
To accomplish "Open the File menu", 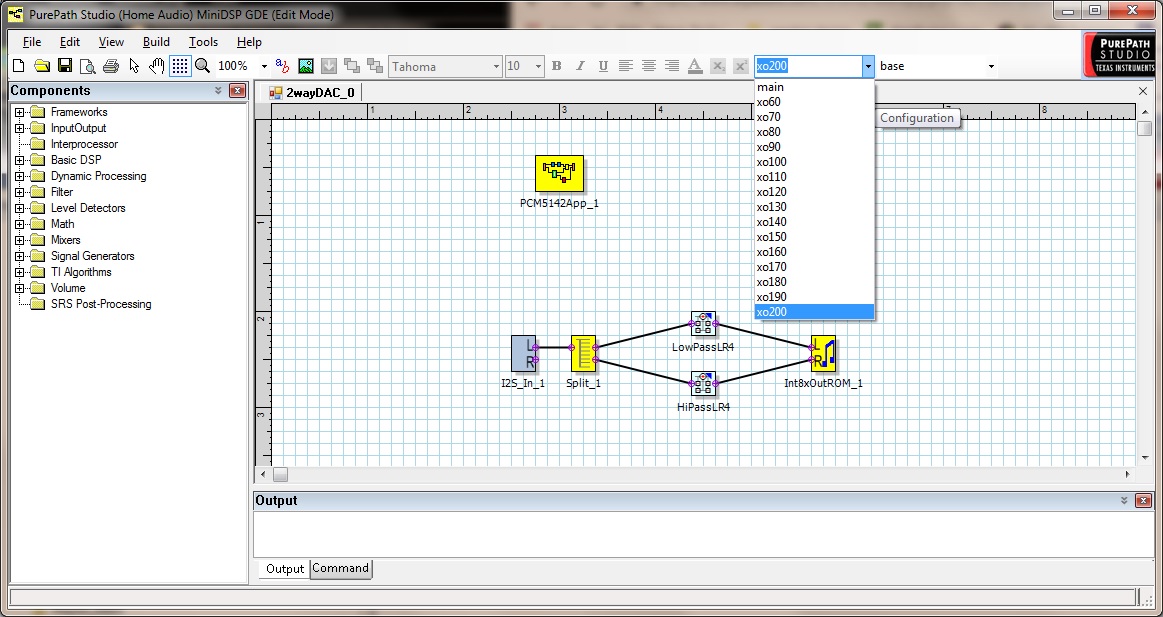I will click(x=32, y=42).
